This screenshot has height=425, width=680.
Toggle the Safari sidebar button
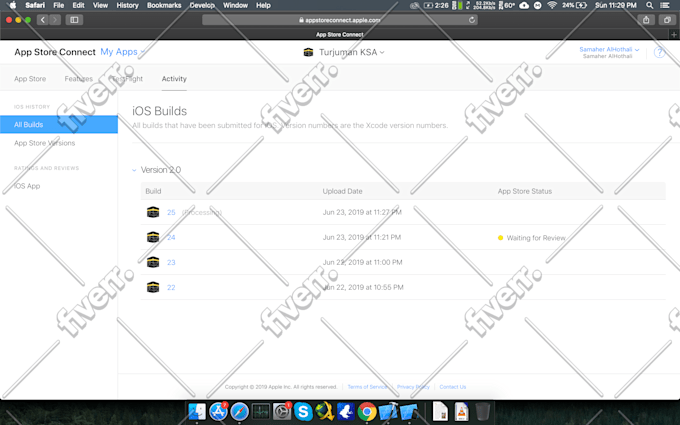(x=74, y=20)
